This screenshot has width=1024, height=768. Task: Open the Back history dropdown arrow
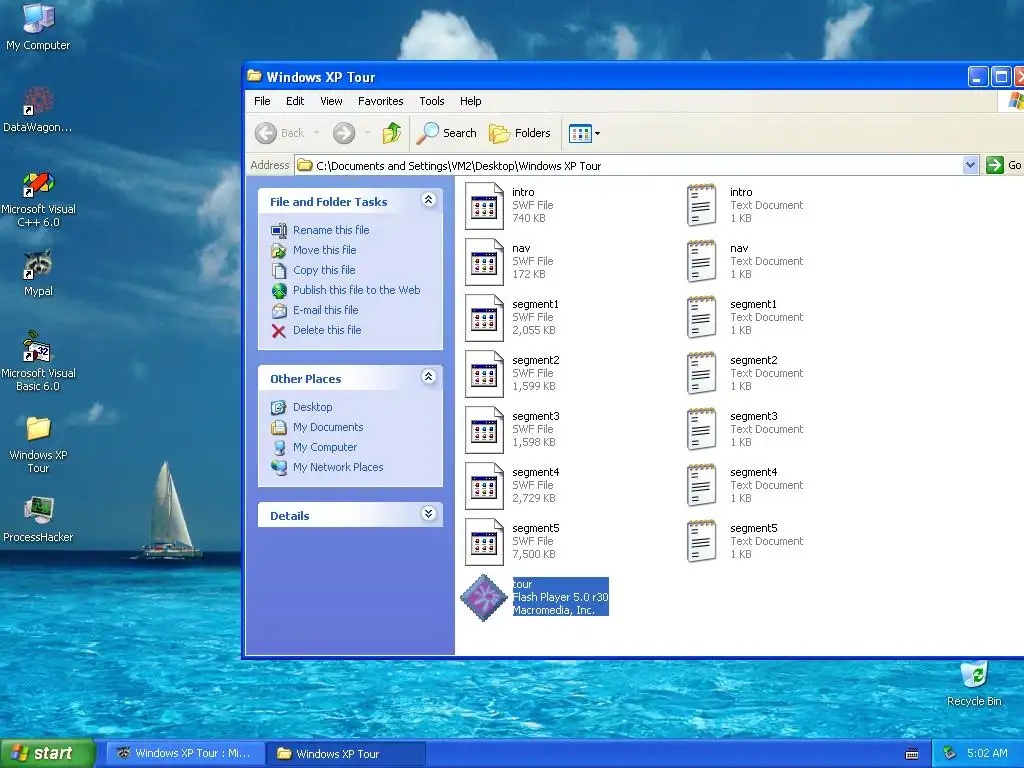pyautogui.click(x=316, y=133)
